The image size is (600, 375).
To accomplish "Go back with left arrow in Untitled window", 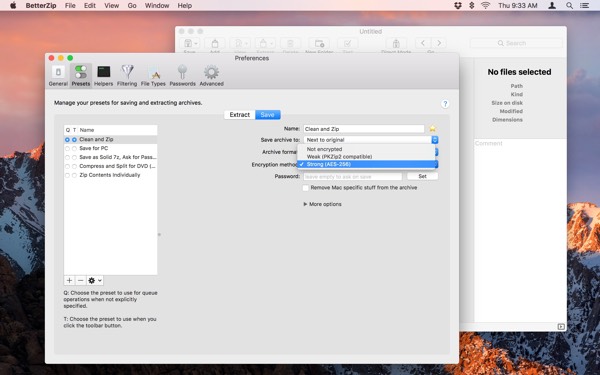I will coord(423,43).
